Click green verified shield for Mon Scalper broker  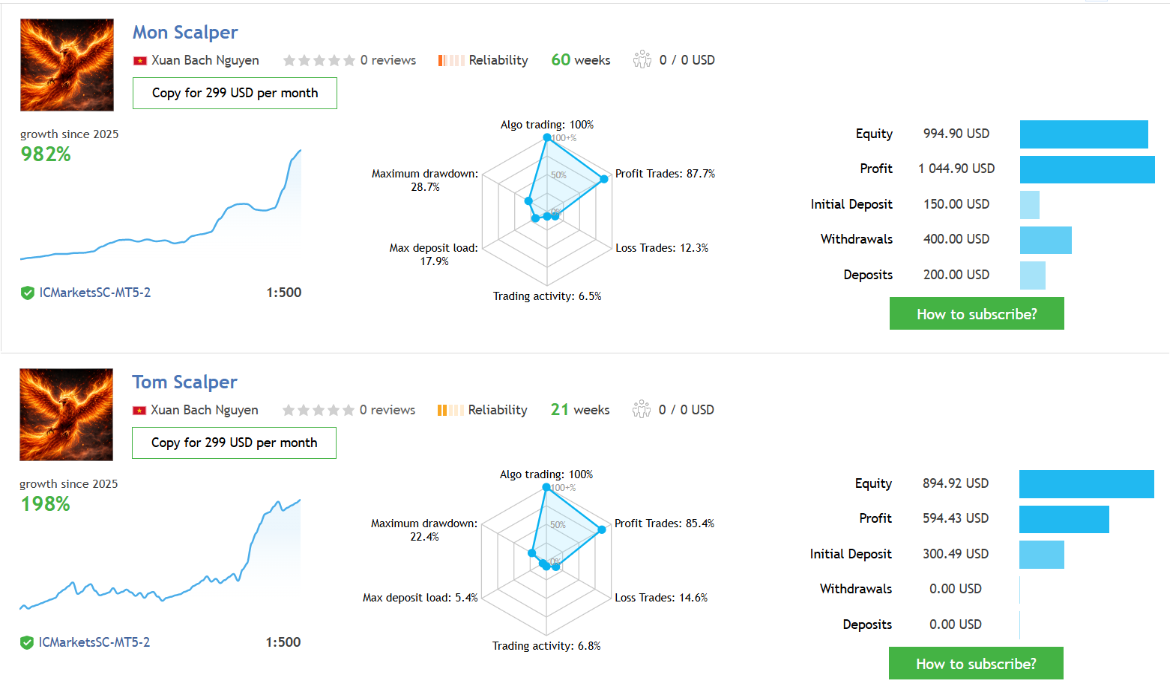(x=28, y=293)
